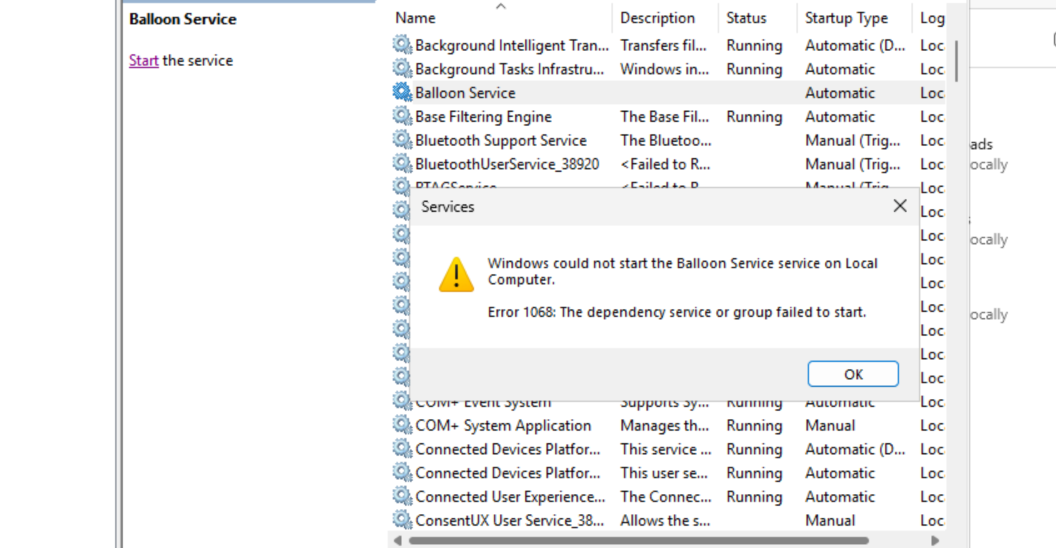Click the Background Intelligent Transfer gear icon
Viewport: 1056px width, 548px height.
point(402,45)
